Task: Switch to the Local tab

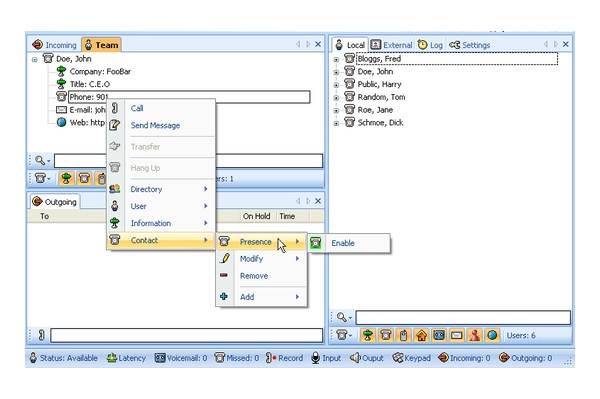Action: pos(350,45)
